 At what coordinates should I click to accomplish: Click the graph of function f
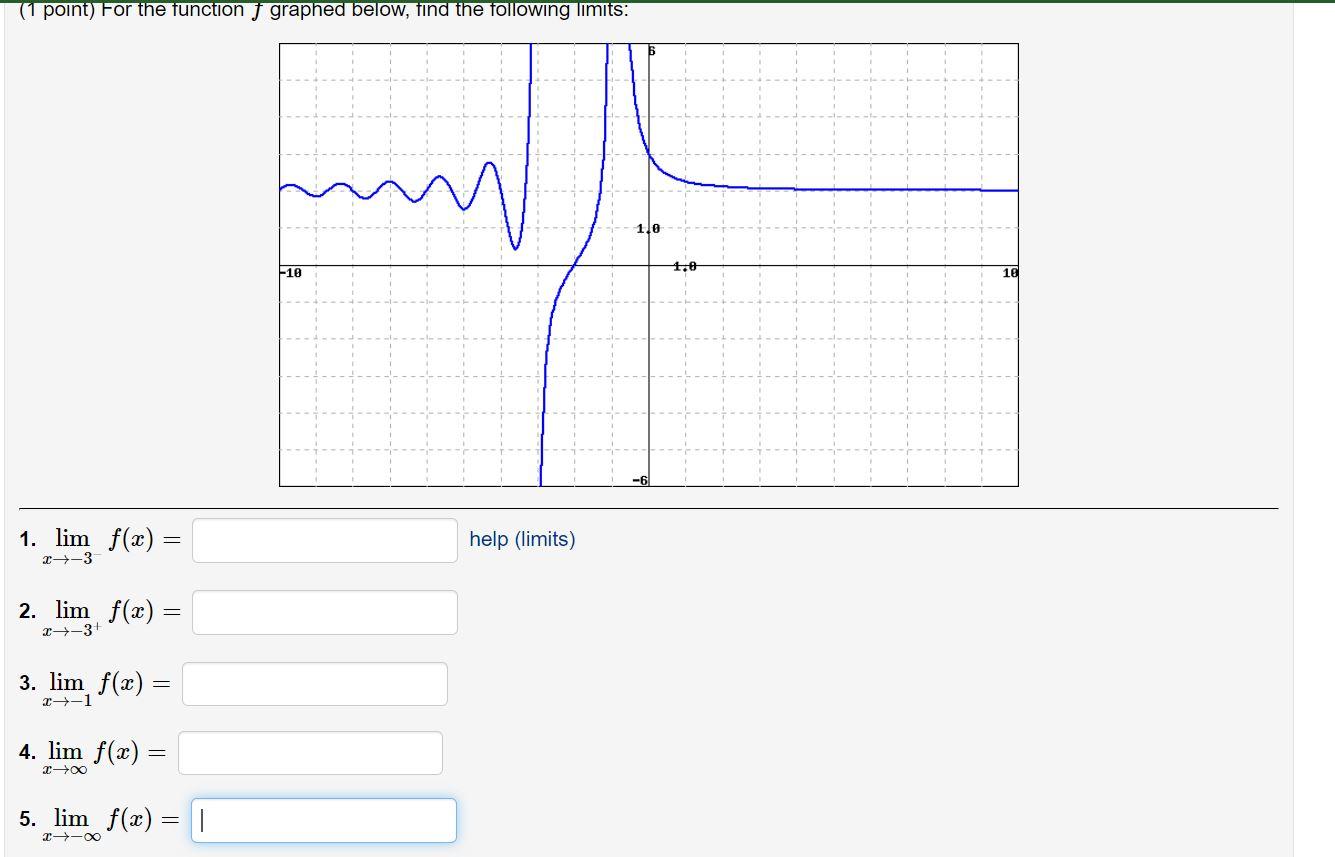648,265
